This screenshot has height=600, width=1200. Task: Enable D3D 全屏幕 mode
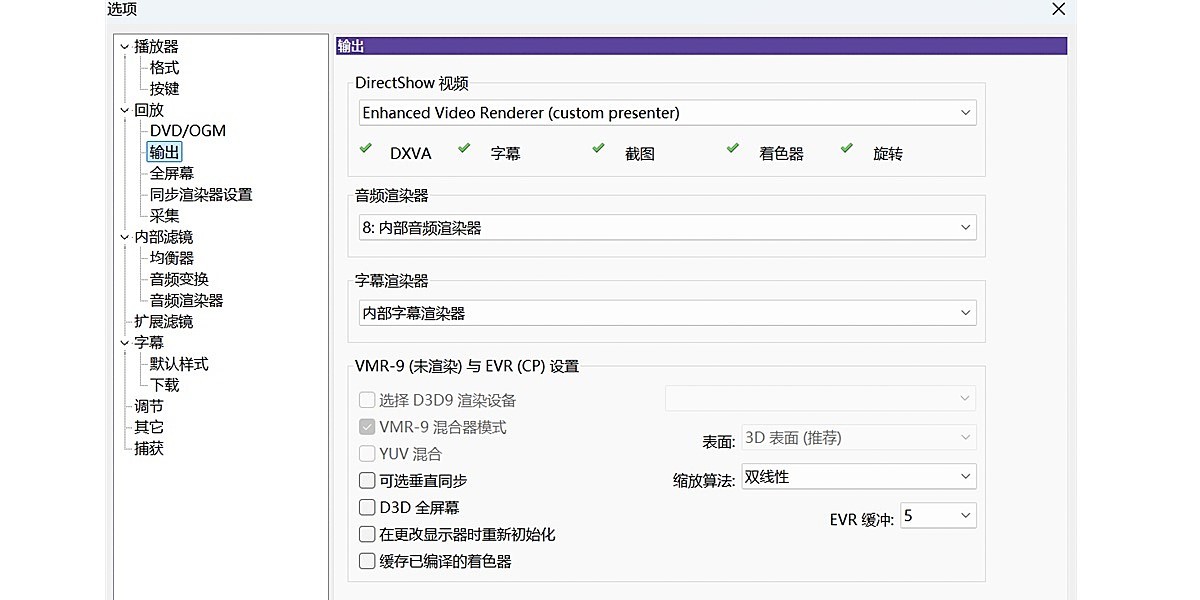click(x=368, y=507)
